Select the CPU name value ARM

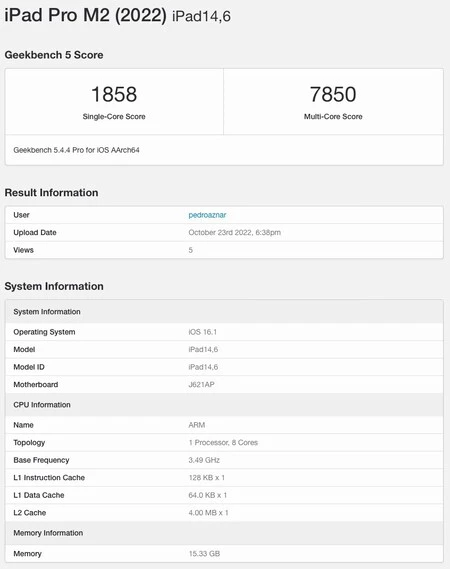pos(197,425)
